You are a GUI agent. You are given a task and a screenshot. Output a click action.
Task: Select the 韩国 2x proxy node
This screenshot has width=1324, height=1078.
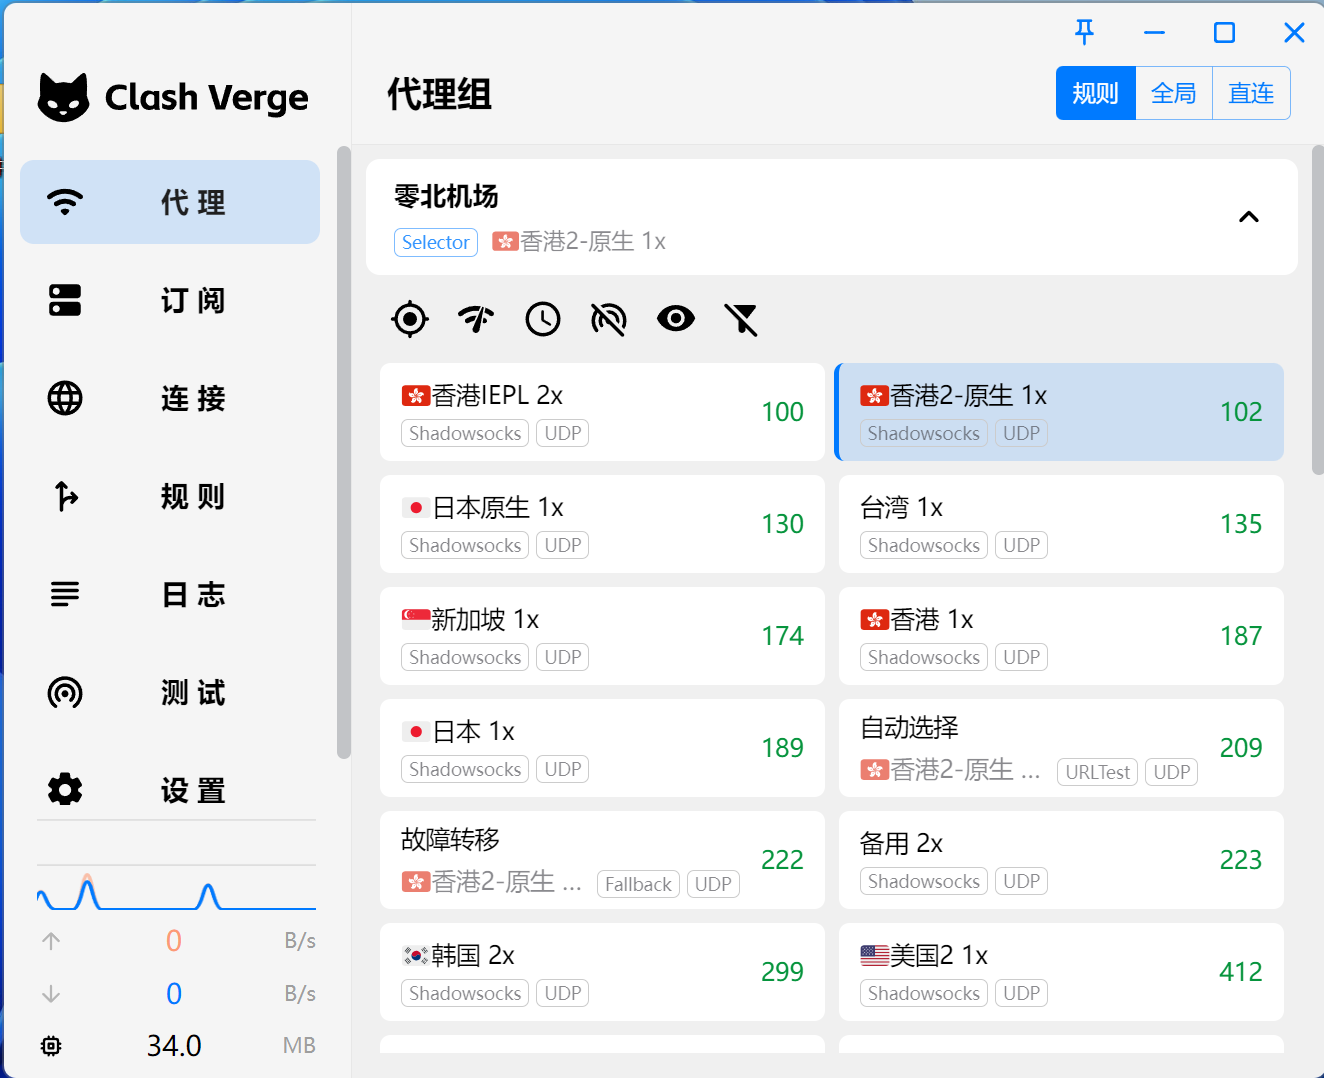pyautogui.click(x=602, y=972)
